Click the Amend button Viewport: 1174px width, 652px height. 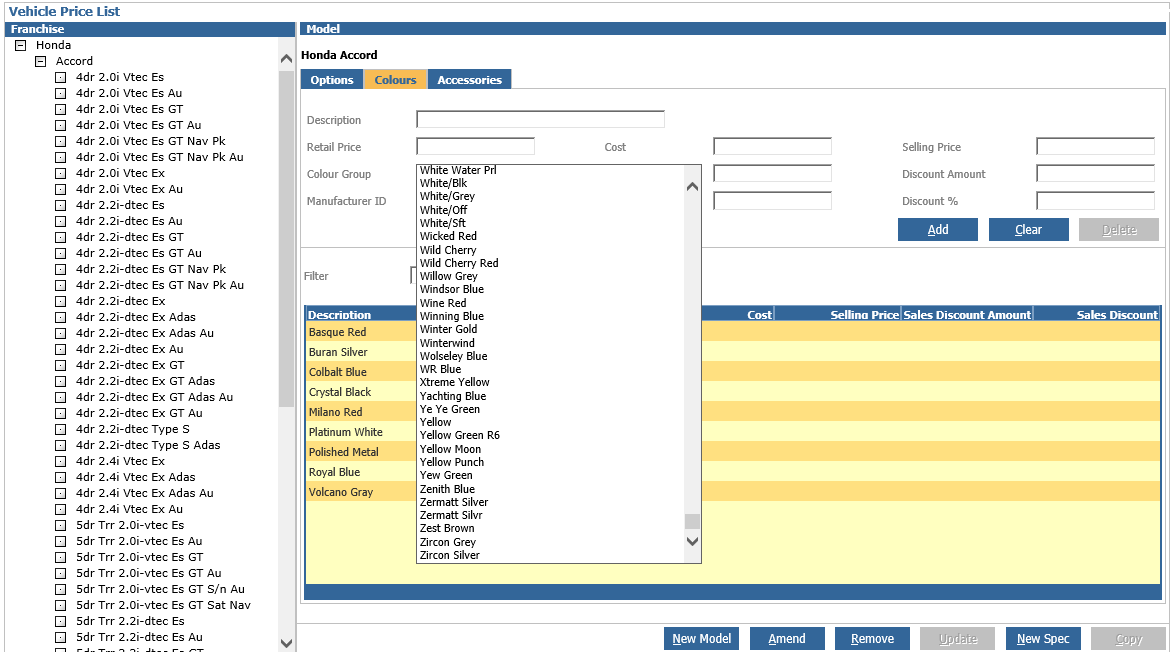(x=787, y=639)
